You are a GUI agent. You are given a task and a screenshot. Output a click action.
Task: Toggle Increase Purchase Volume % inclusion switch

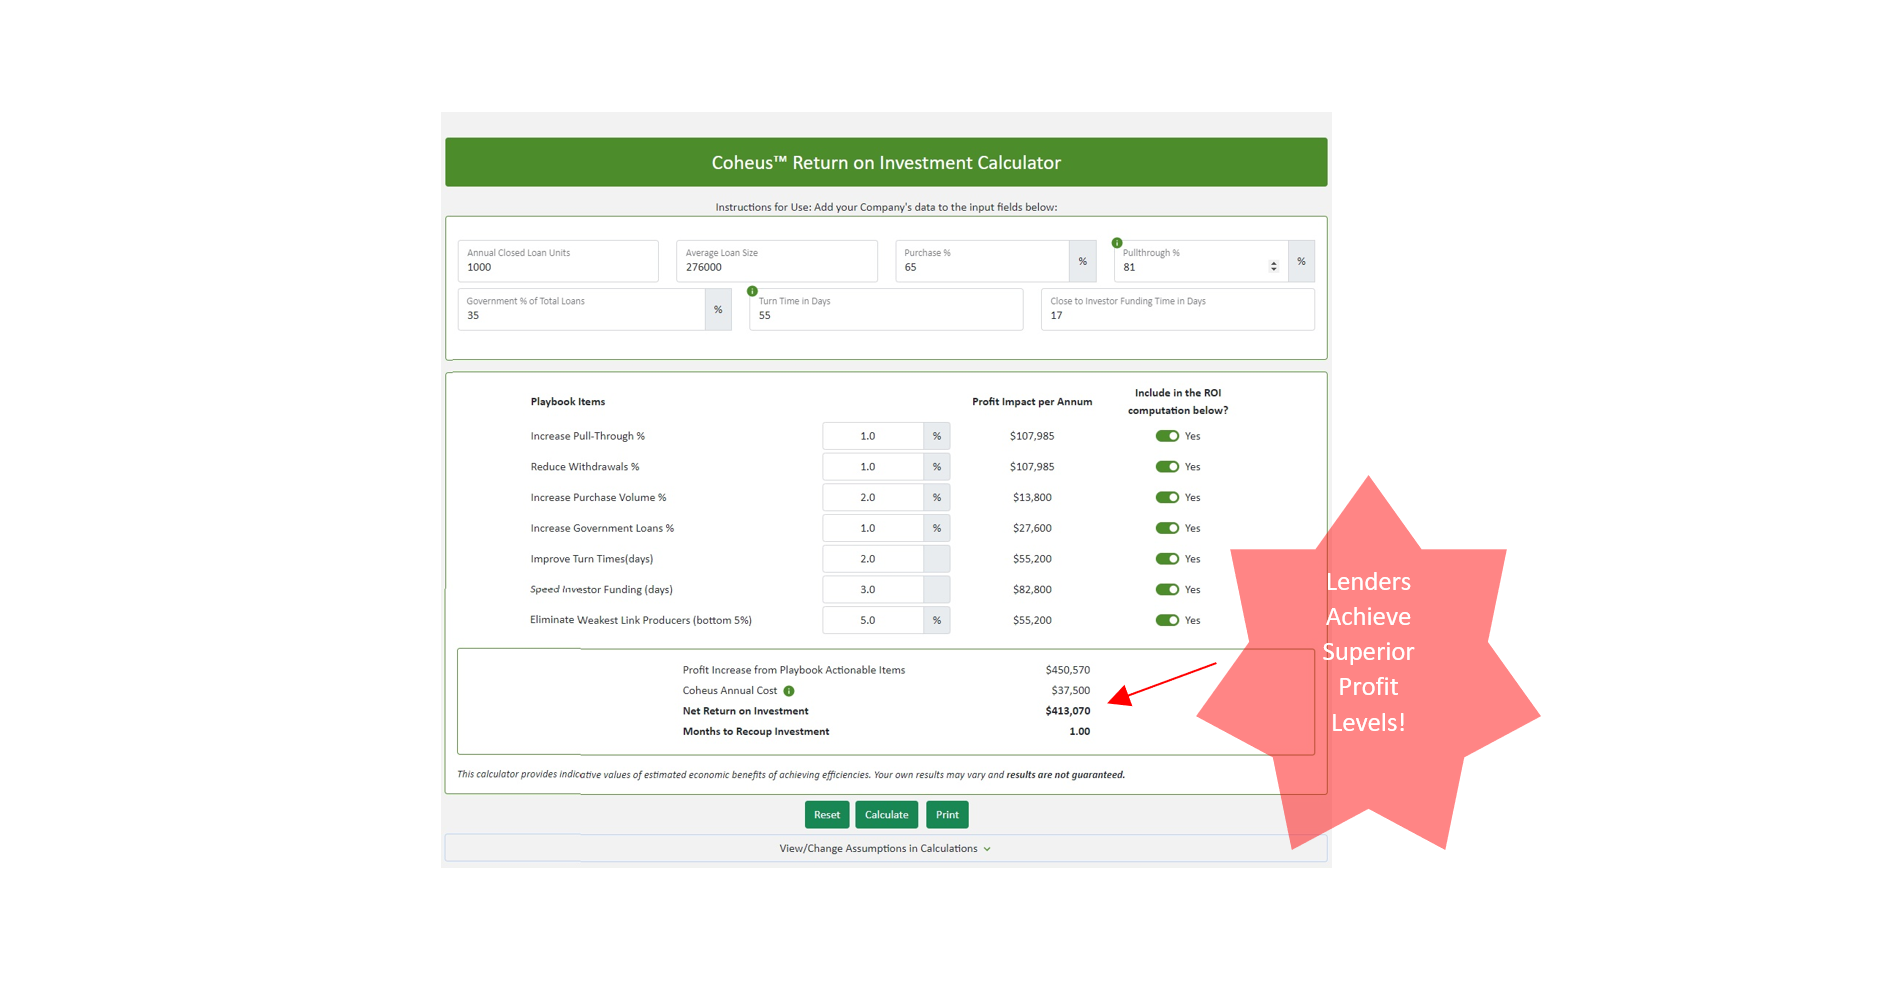point(1167,497)
